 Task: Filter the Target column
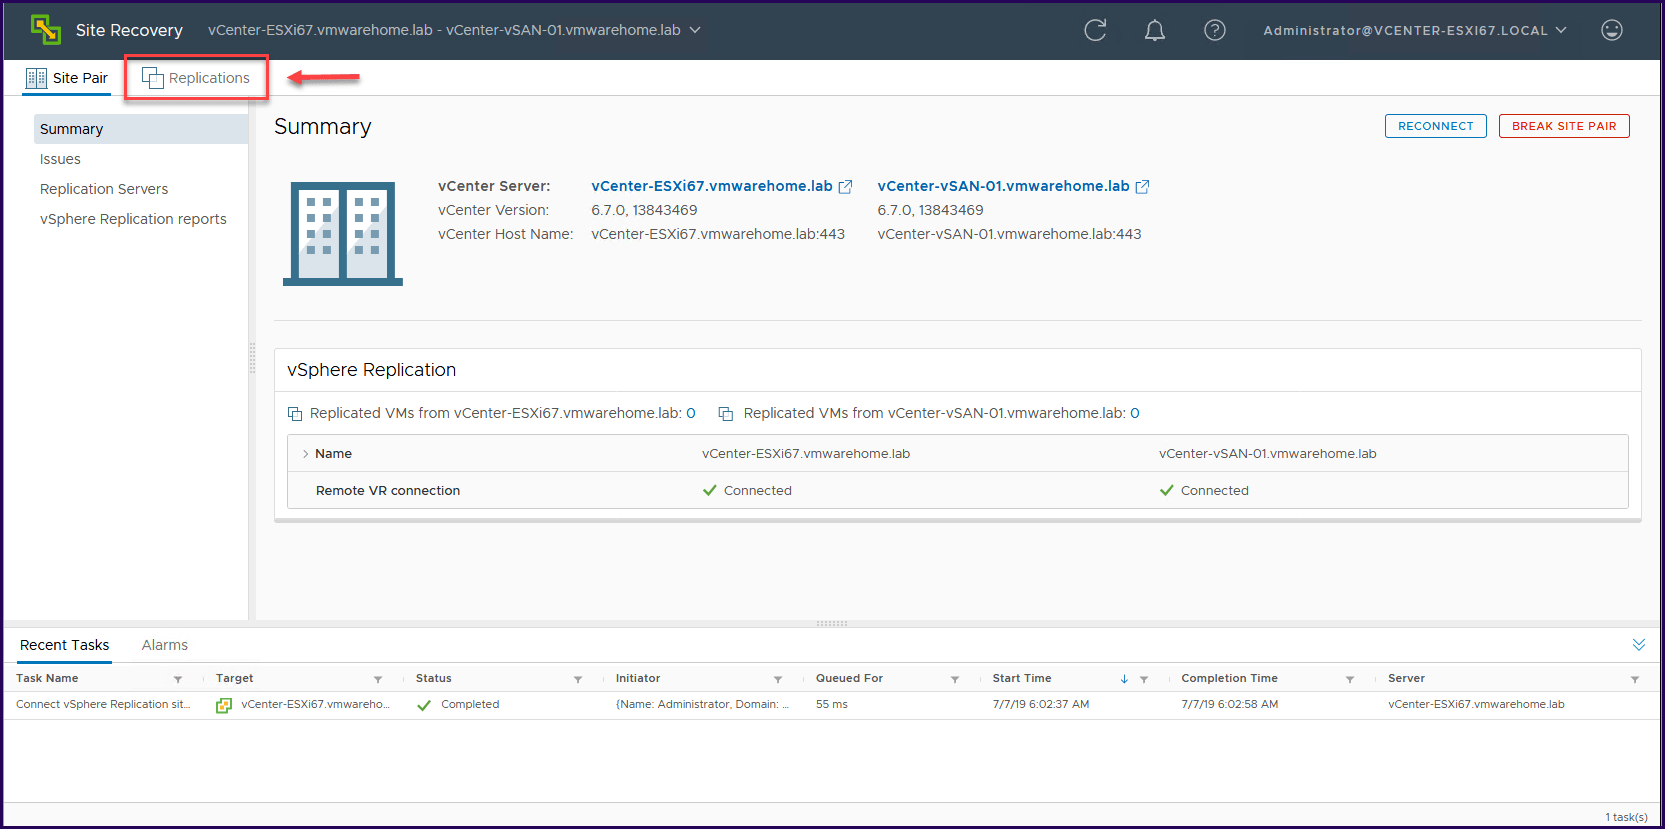[378, 679]
